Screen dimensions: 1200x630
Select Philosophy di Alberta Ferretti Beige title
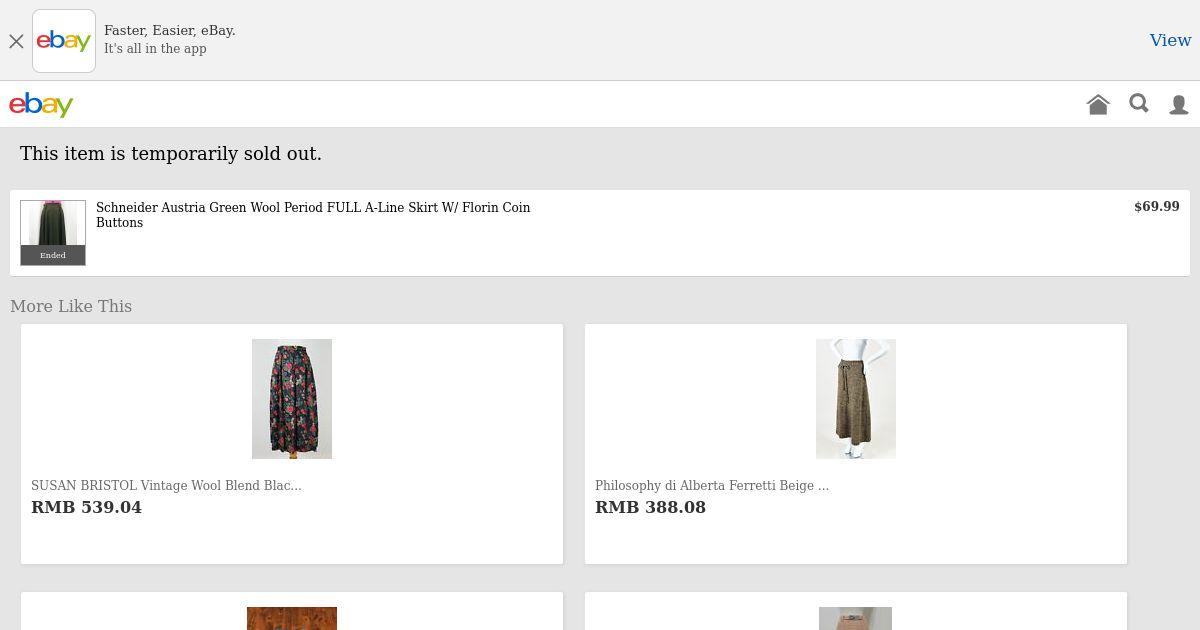[711, 485]
